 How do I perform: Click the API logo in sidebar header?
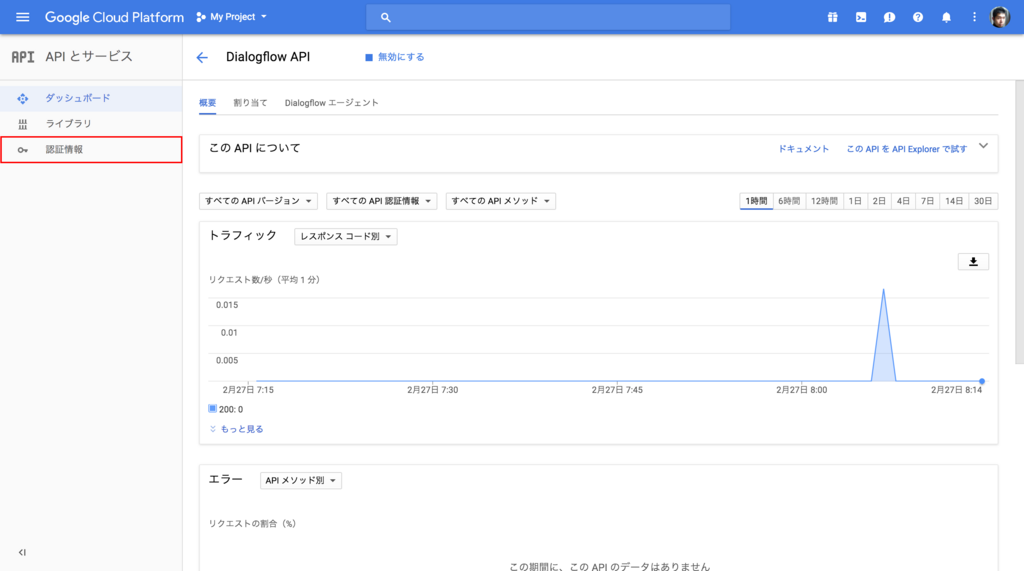click(x=23, y=57)
